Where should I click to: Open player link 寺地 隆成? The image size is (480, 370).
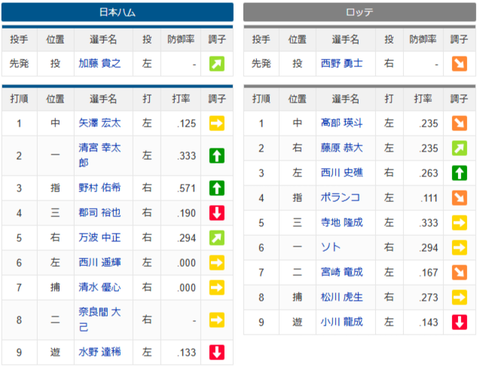342,222
